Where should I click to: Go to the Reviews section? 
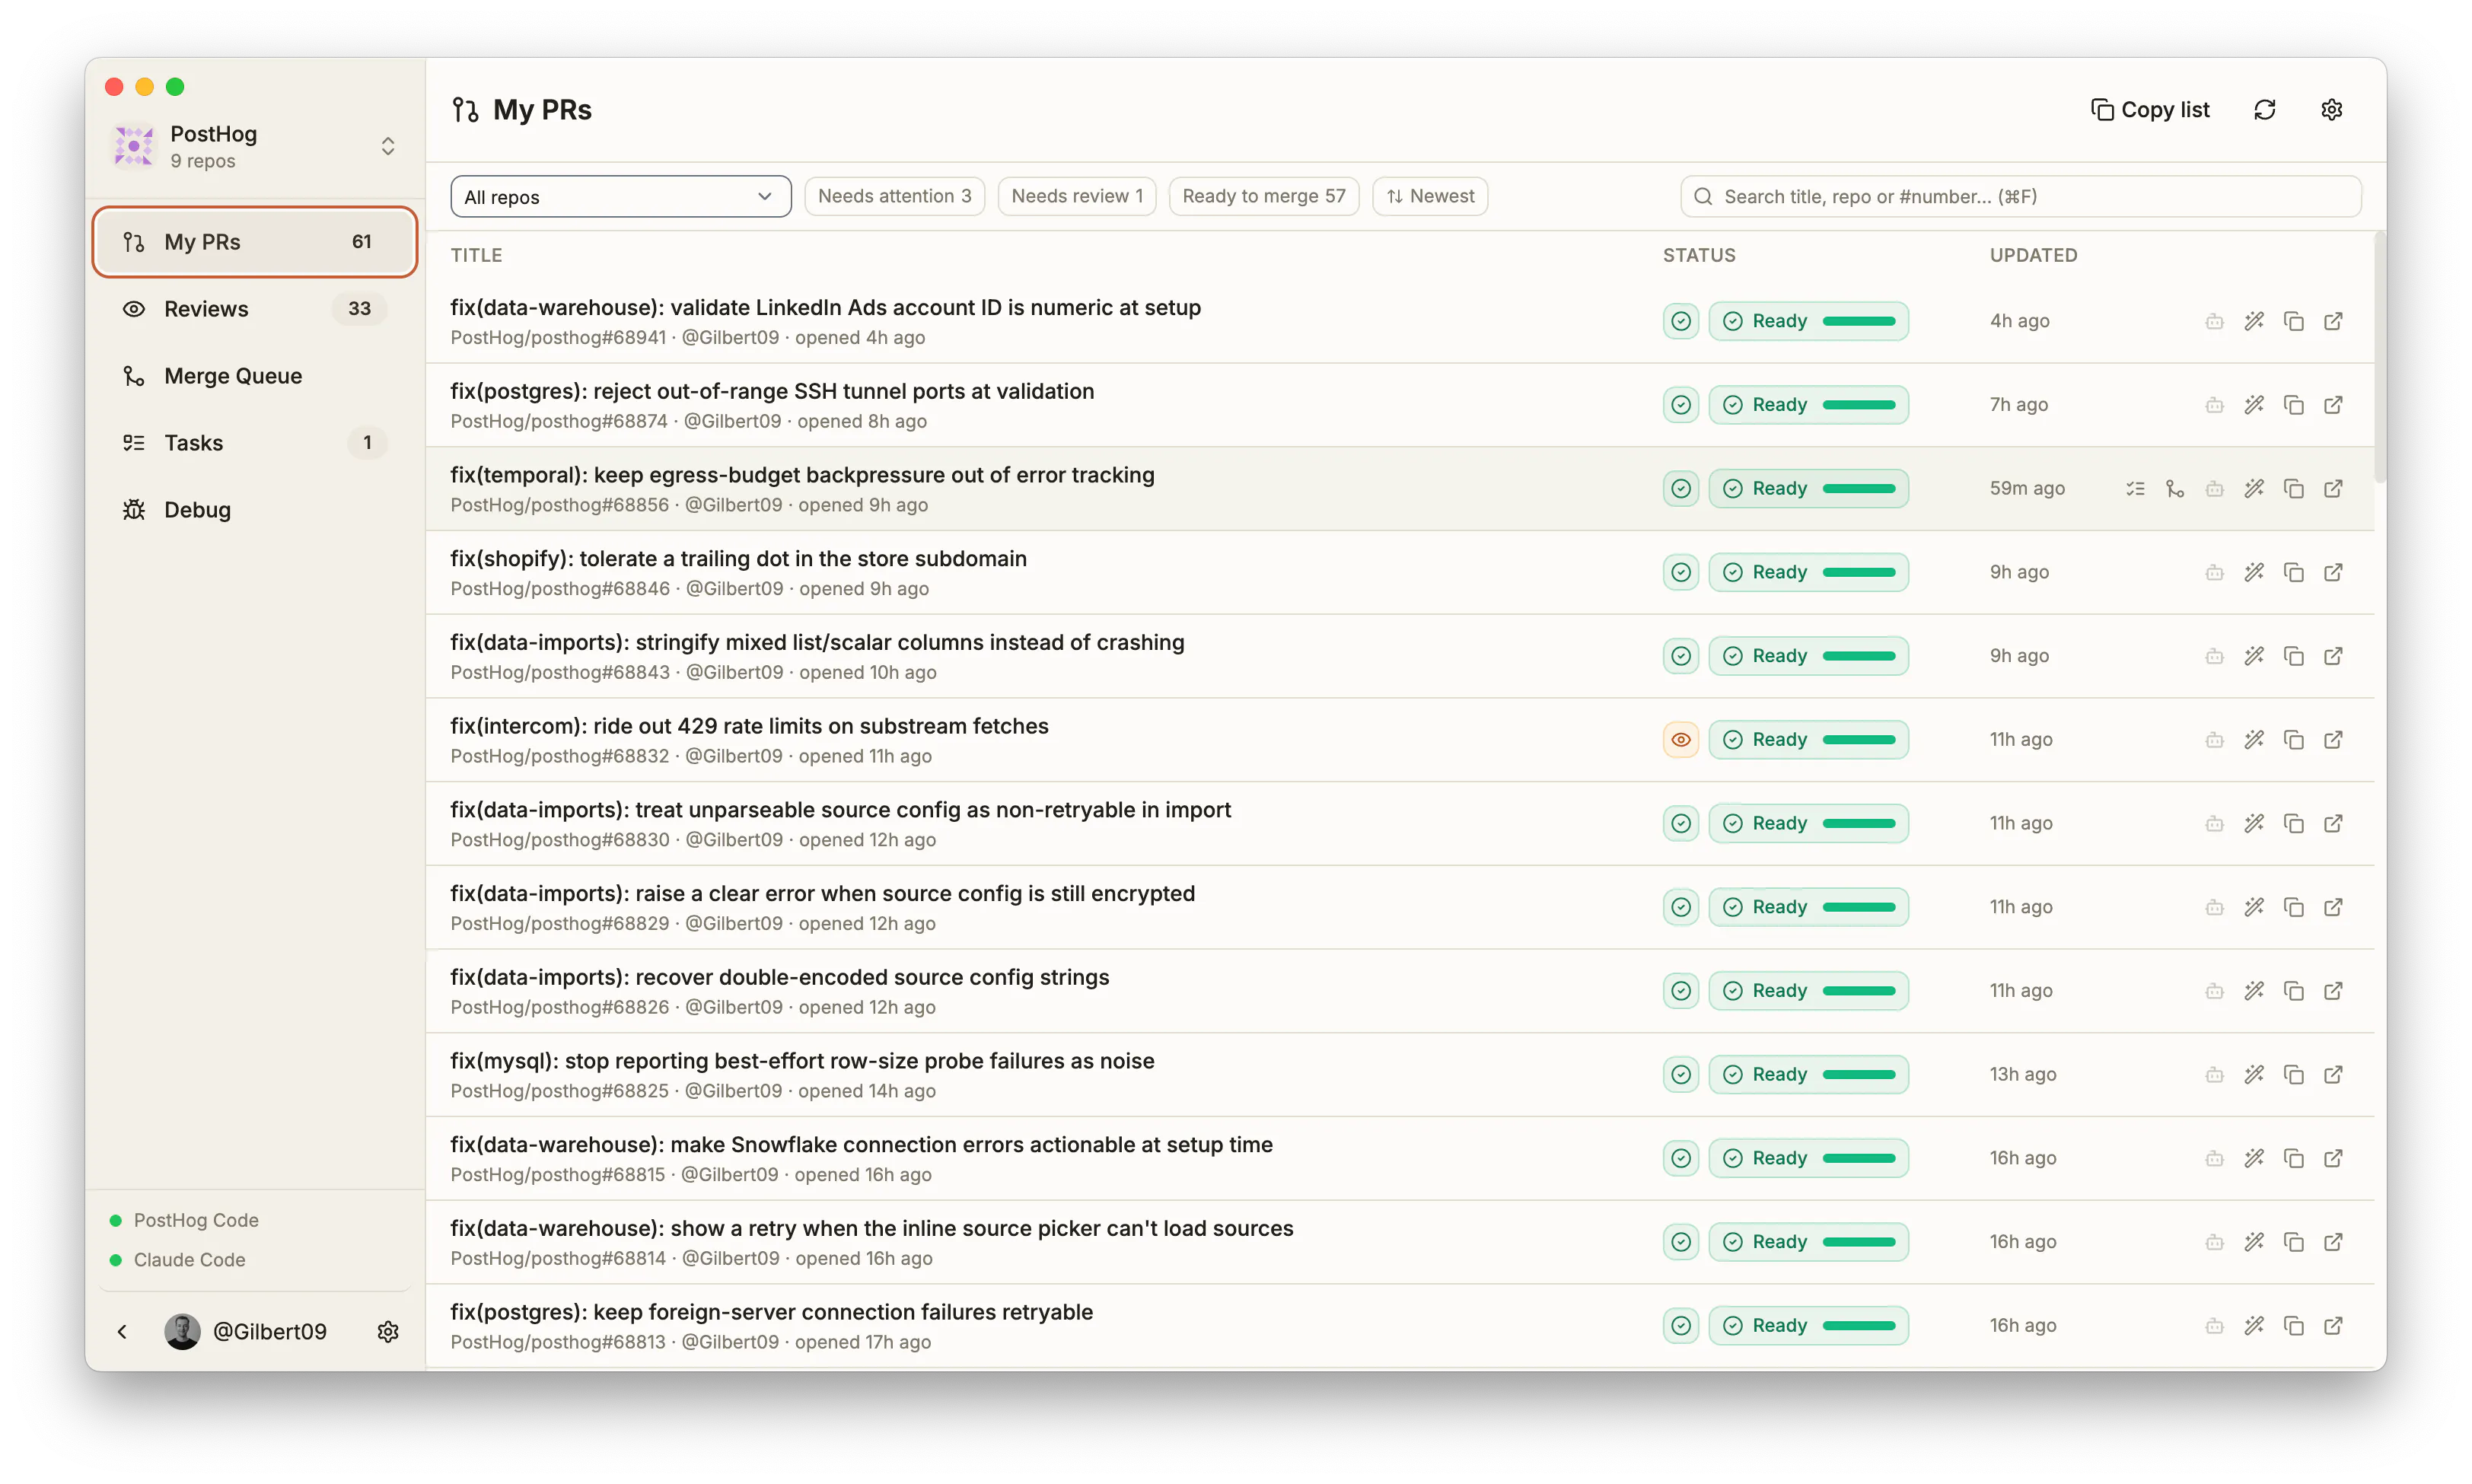tap(254, 309)
